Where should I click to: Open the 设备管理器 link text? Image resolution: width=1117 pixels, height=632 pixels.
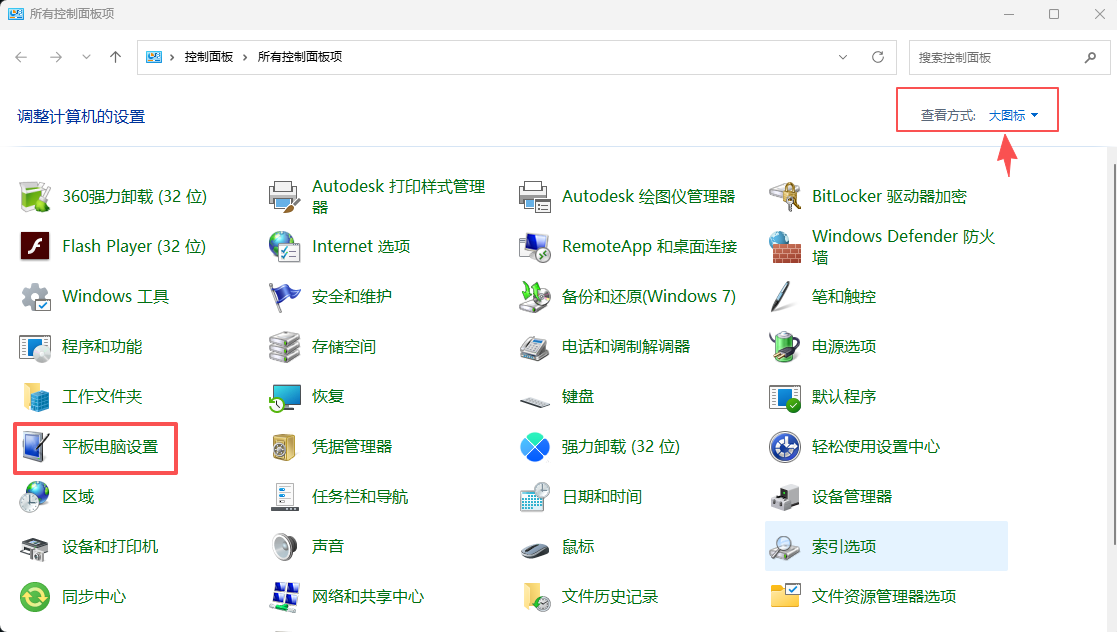[852, 497]
